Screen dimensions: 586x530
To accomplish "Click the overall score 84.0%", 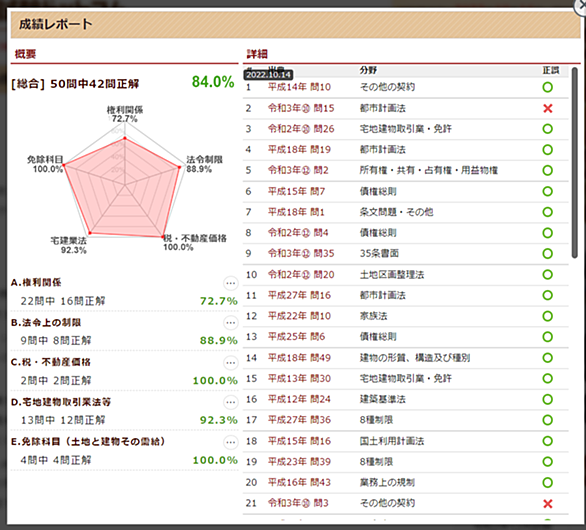I will [x=213, y=81].
